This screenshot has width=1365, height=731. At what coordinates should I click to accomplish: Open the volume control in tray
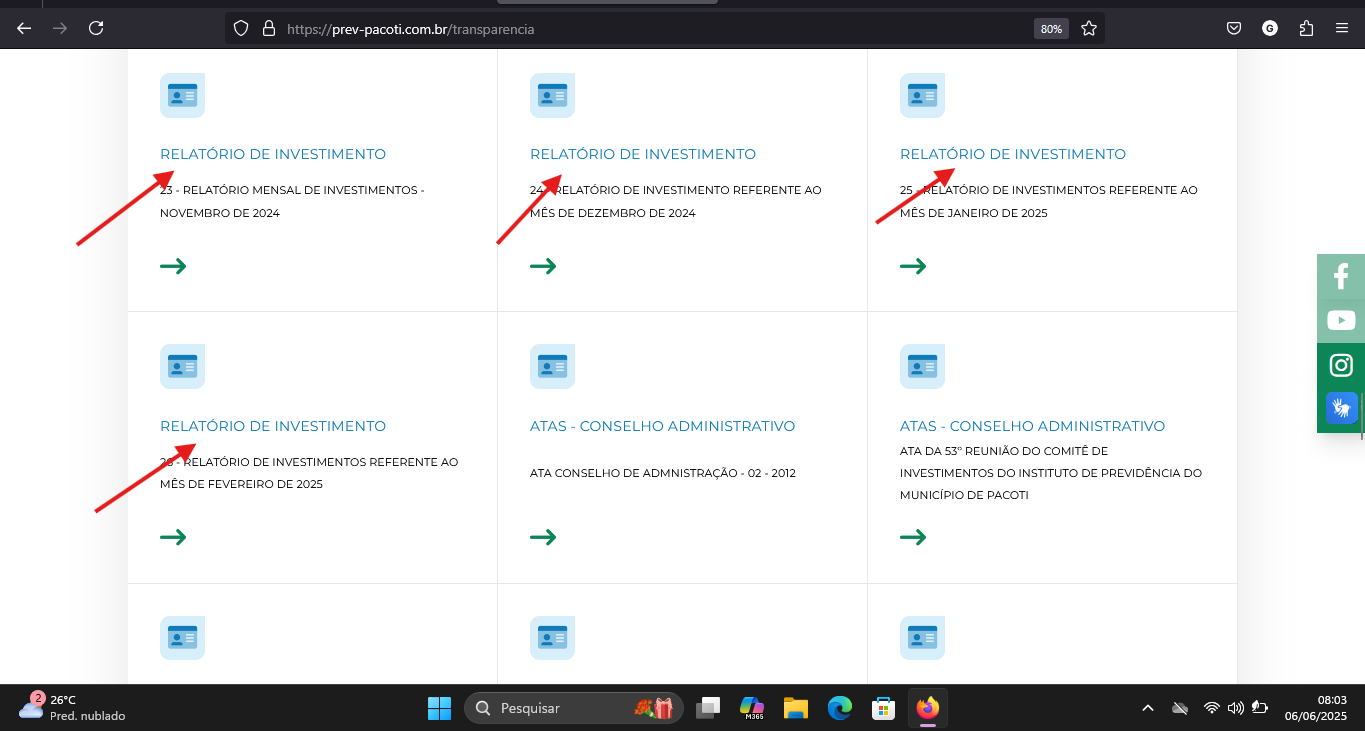tap(1236, 708)
